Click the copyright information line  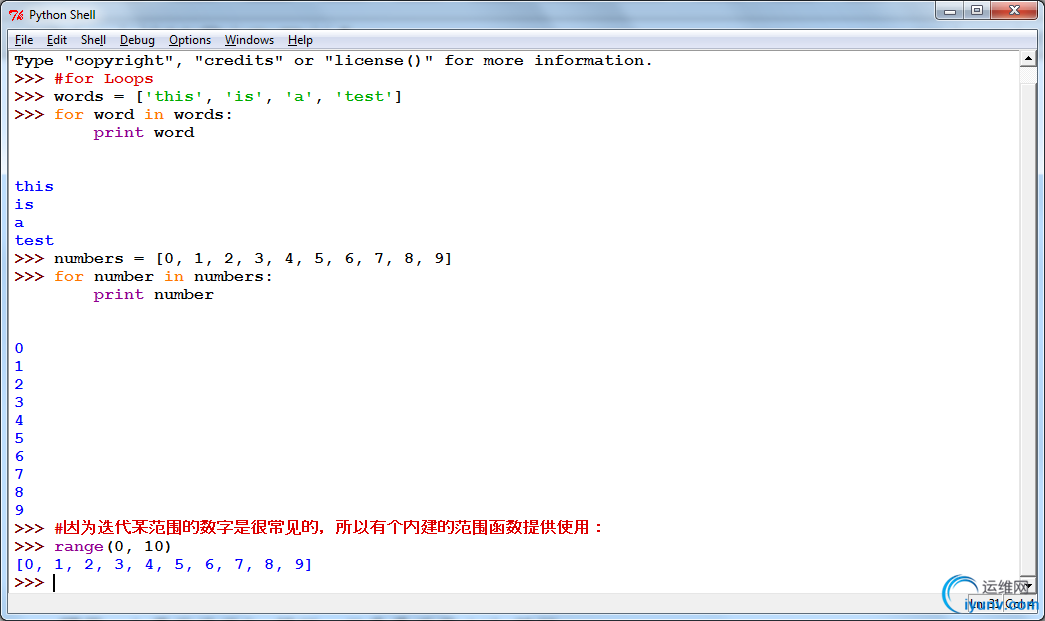pos(333,61)
